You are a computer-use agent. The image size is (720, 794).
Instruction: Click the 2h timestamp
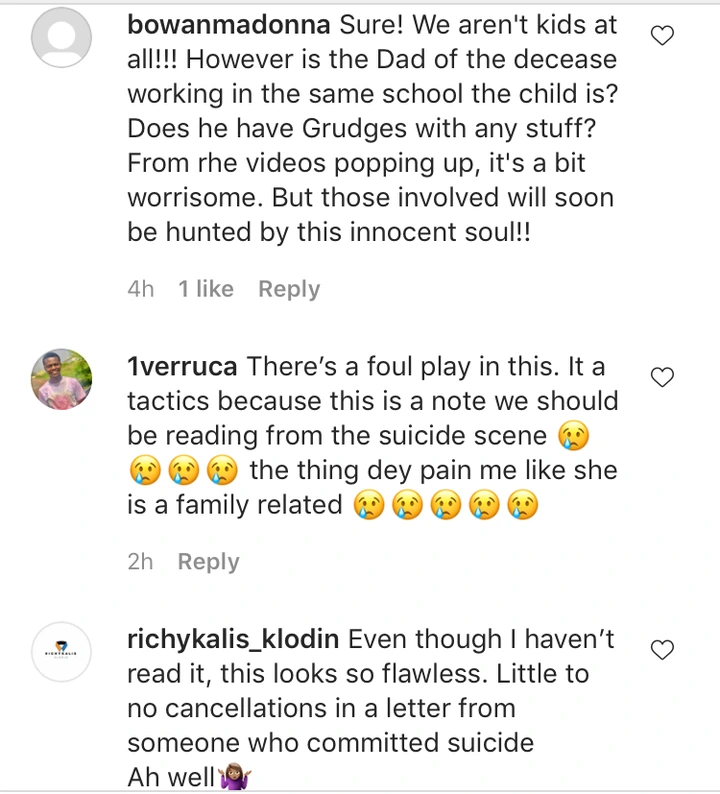coord(141,562)
